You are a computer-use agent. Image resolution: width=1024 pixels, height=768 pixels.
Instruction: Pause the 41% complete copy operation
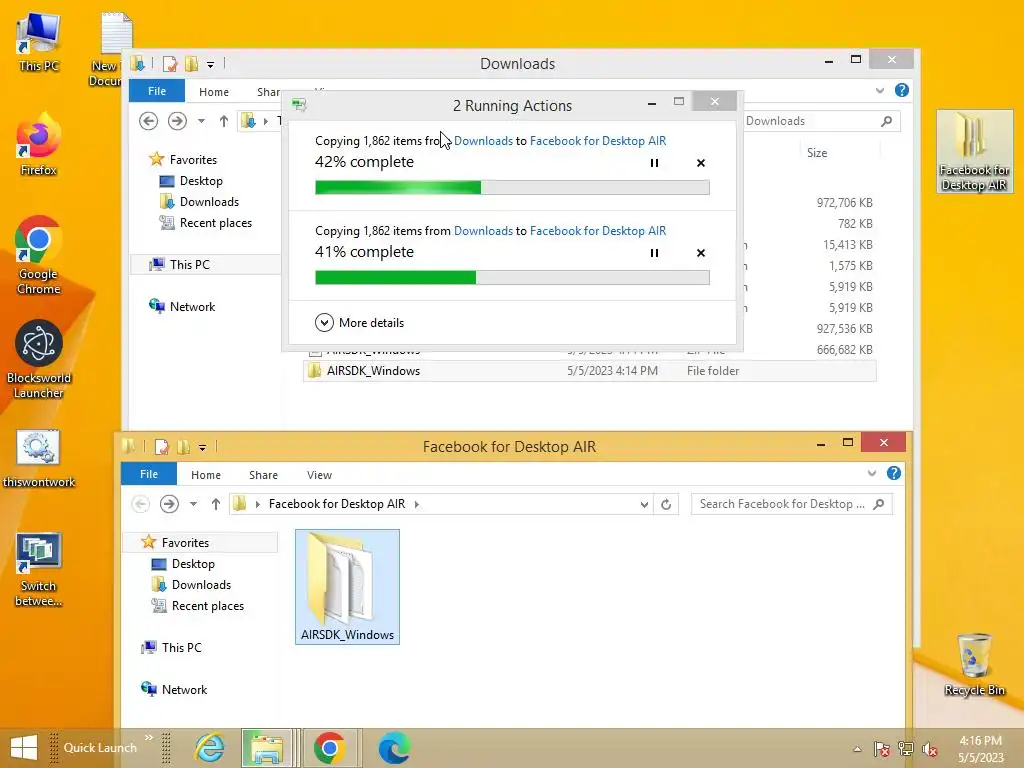(654, 253)
